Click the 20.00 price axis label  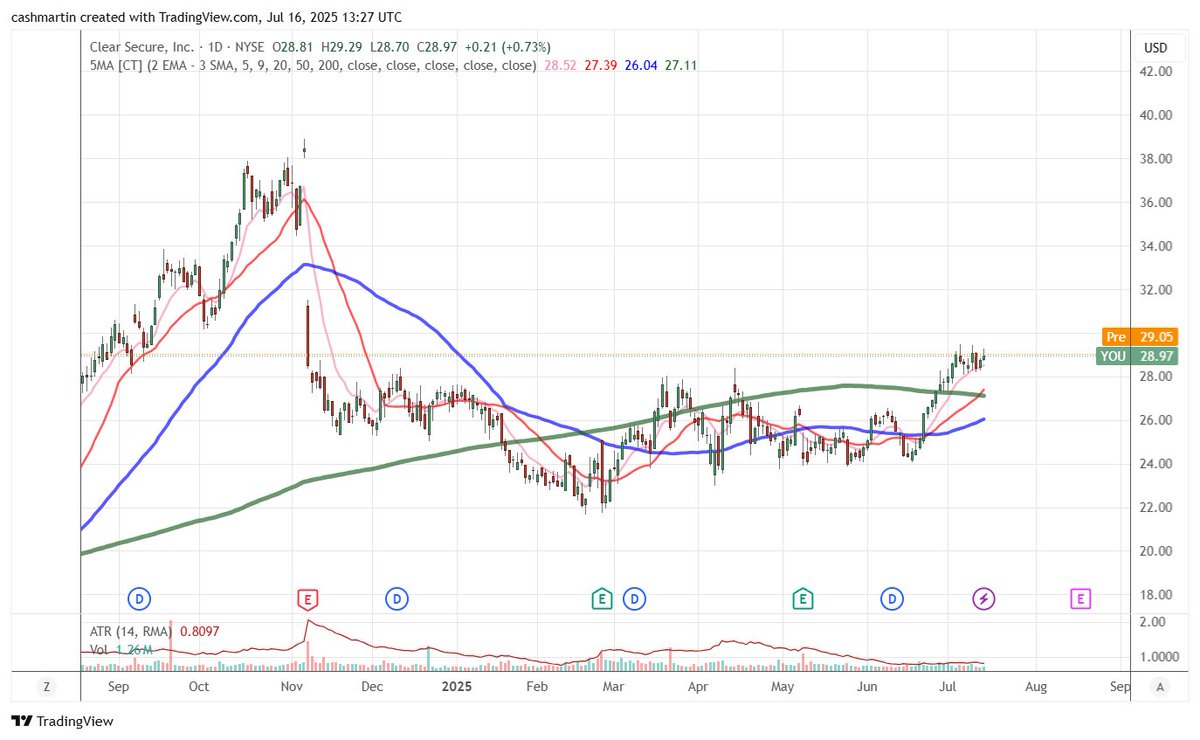click(1158, 551)
